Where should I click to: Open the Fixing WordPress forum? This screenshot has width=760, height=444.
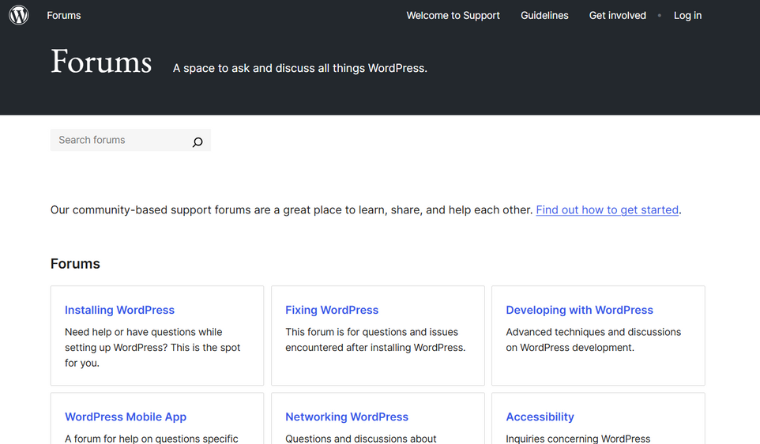[x=332, y=310]
